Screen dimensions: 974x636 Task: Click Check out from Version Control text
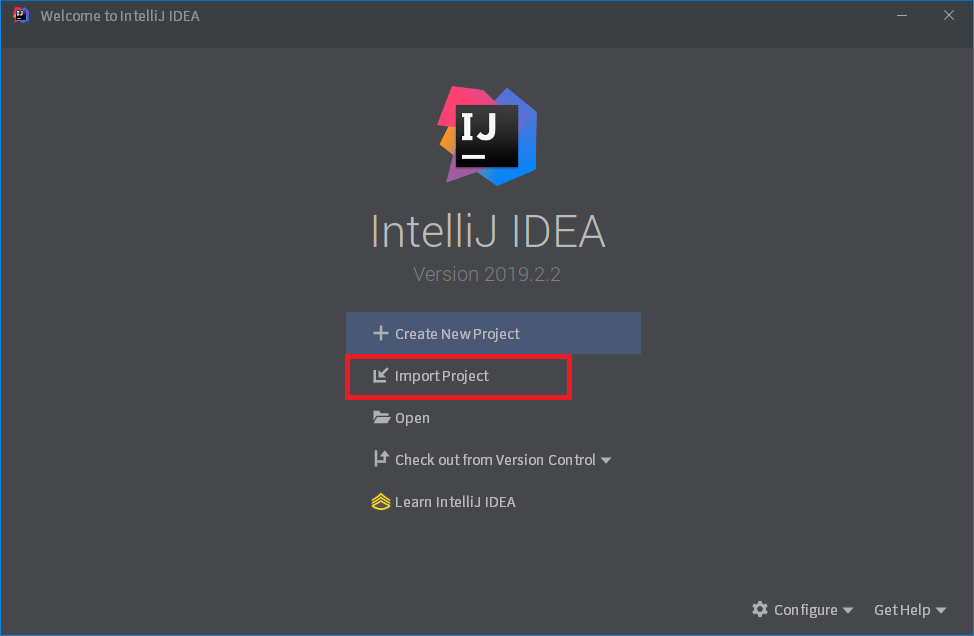[495, 460]
